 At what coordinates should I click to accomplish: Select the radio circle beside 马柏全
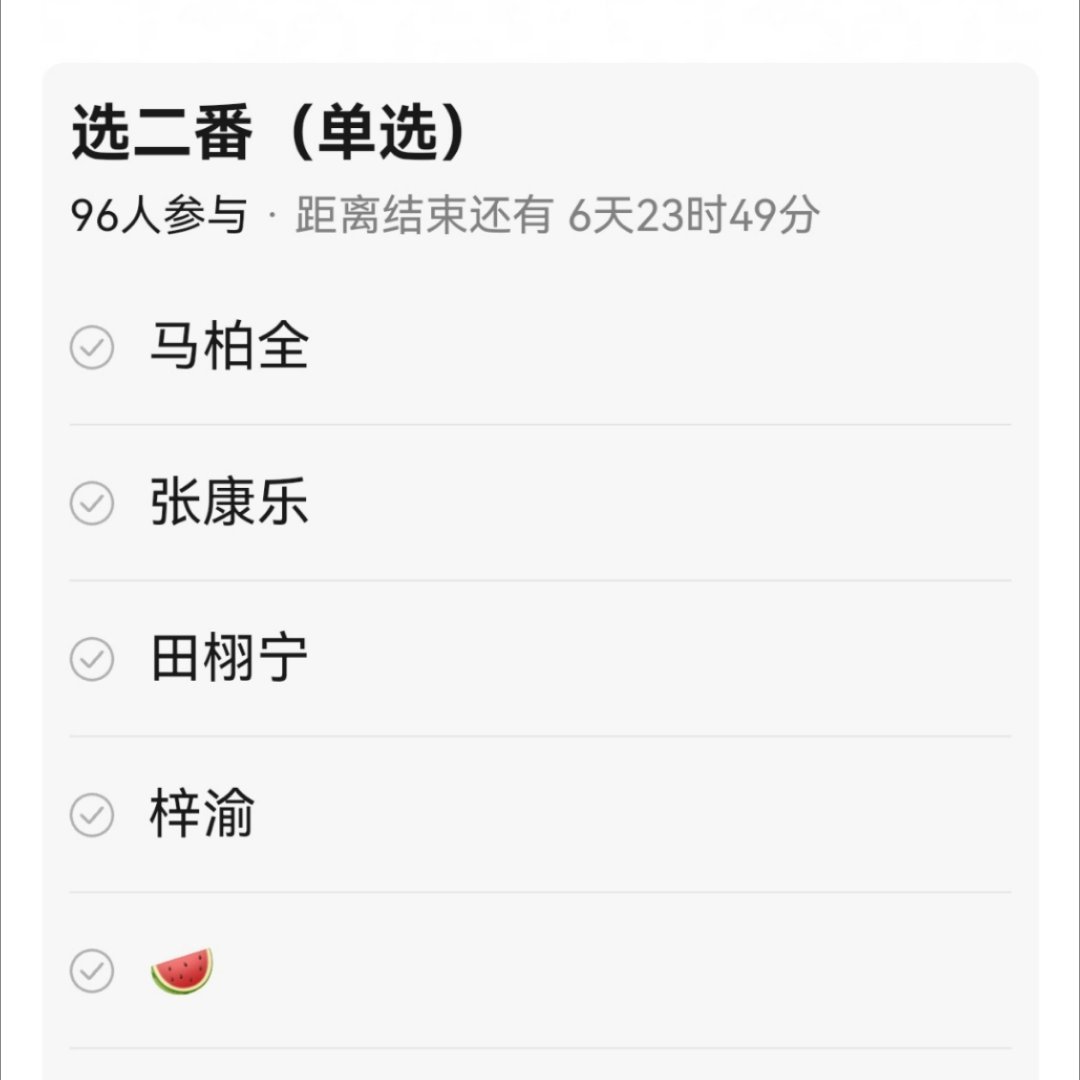(92, 347)
